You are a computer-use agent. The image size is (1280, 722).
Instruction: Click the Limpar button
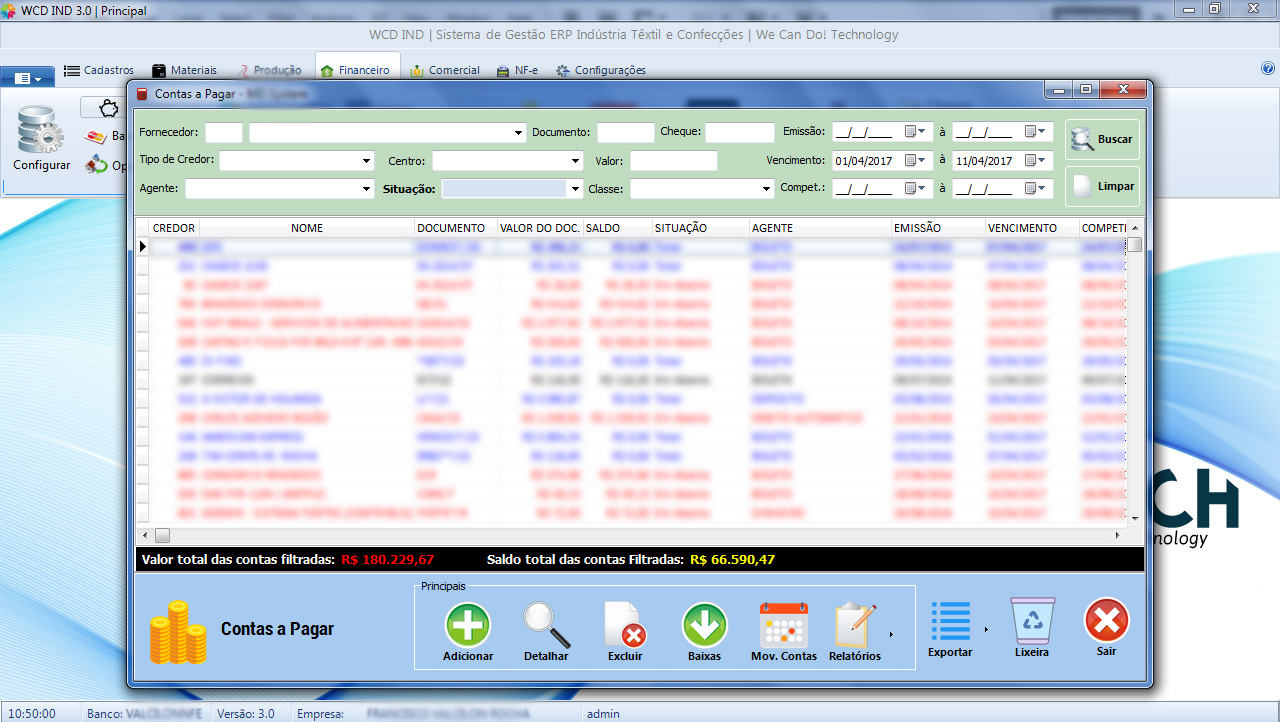(1102, 187)
